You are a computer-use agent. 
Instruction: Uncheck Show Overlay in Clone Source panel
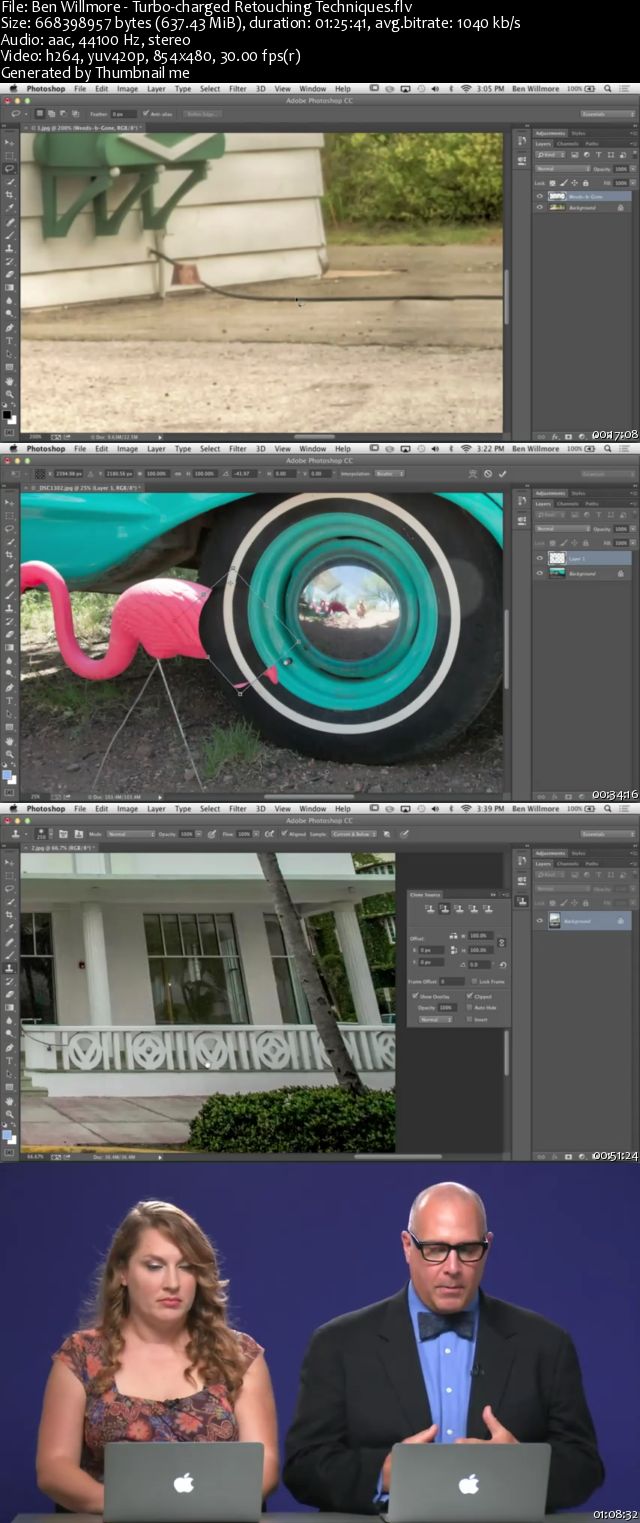tap(415, 995)
